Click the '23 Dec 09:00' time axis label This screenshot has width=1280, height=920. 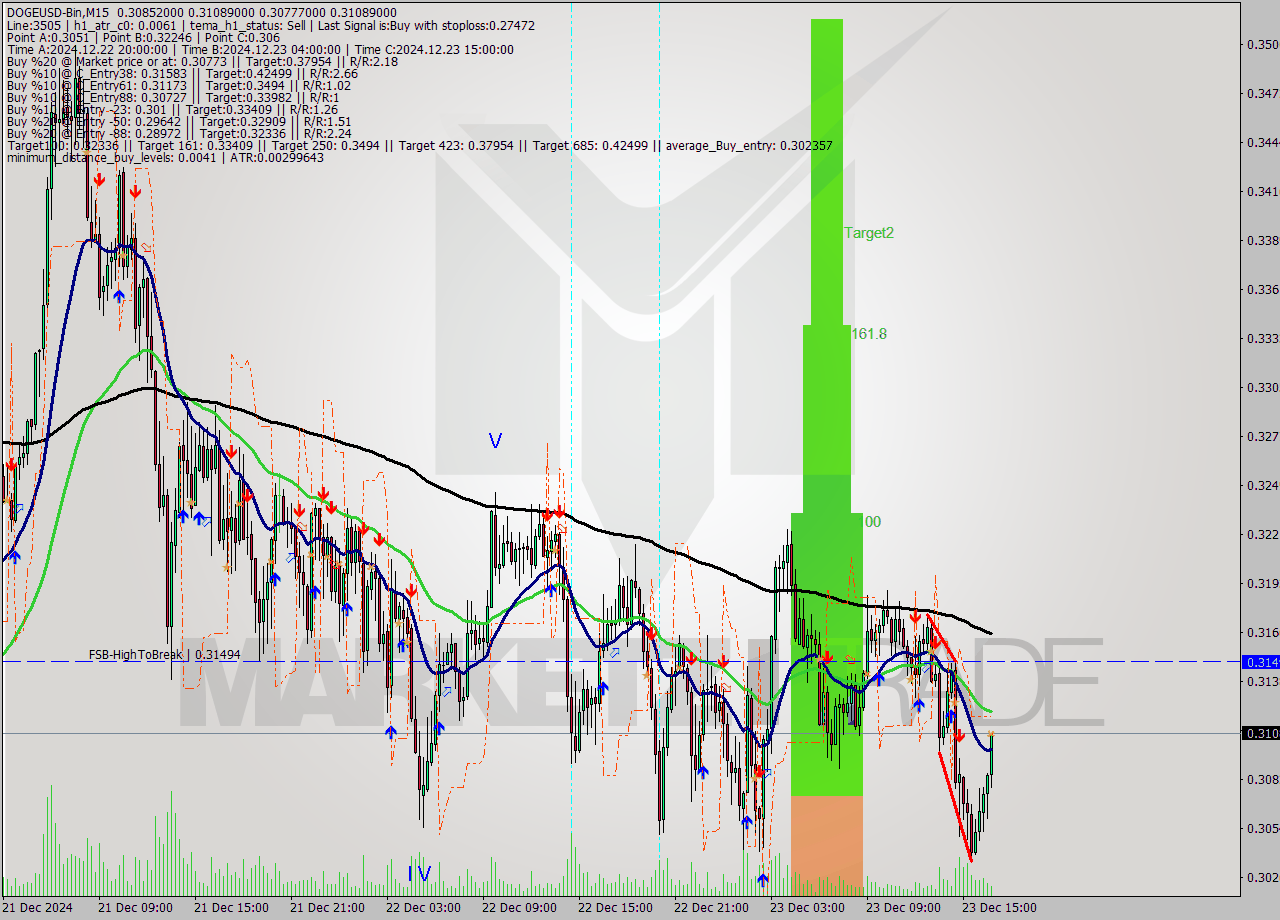tap(903, 908)
